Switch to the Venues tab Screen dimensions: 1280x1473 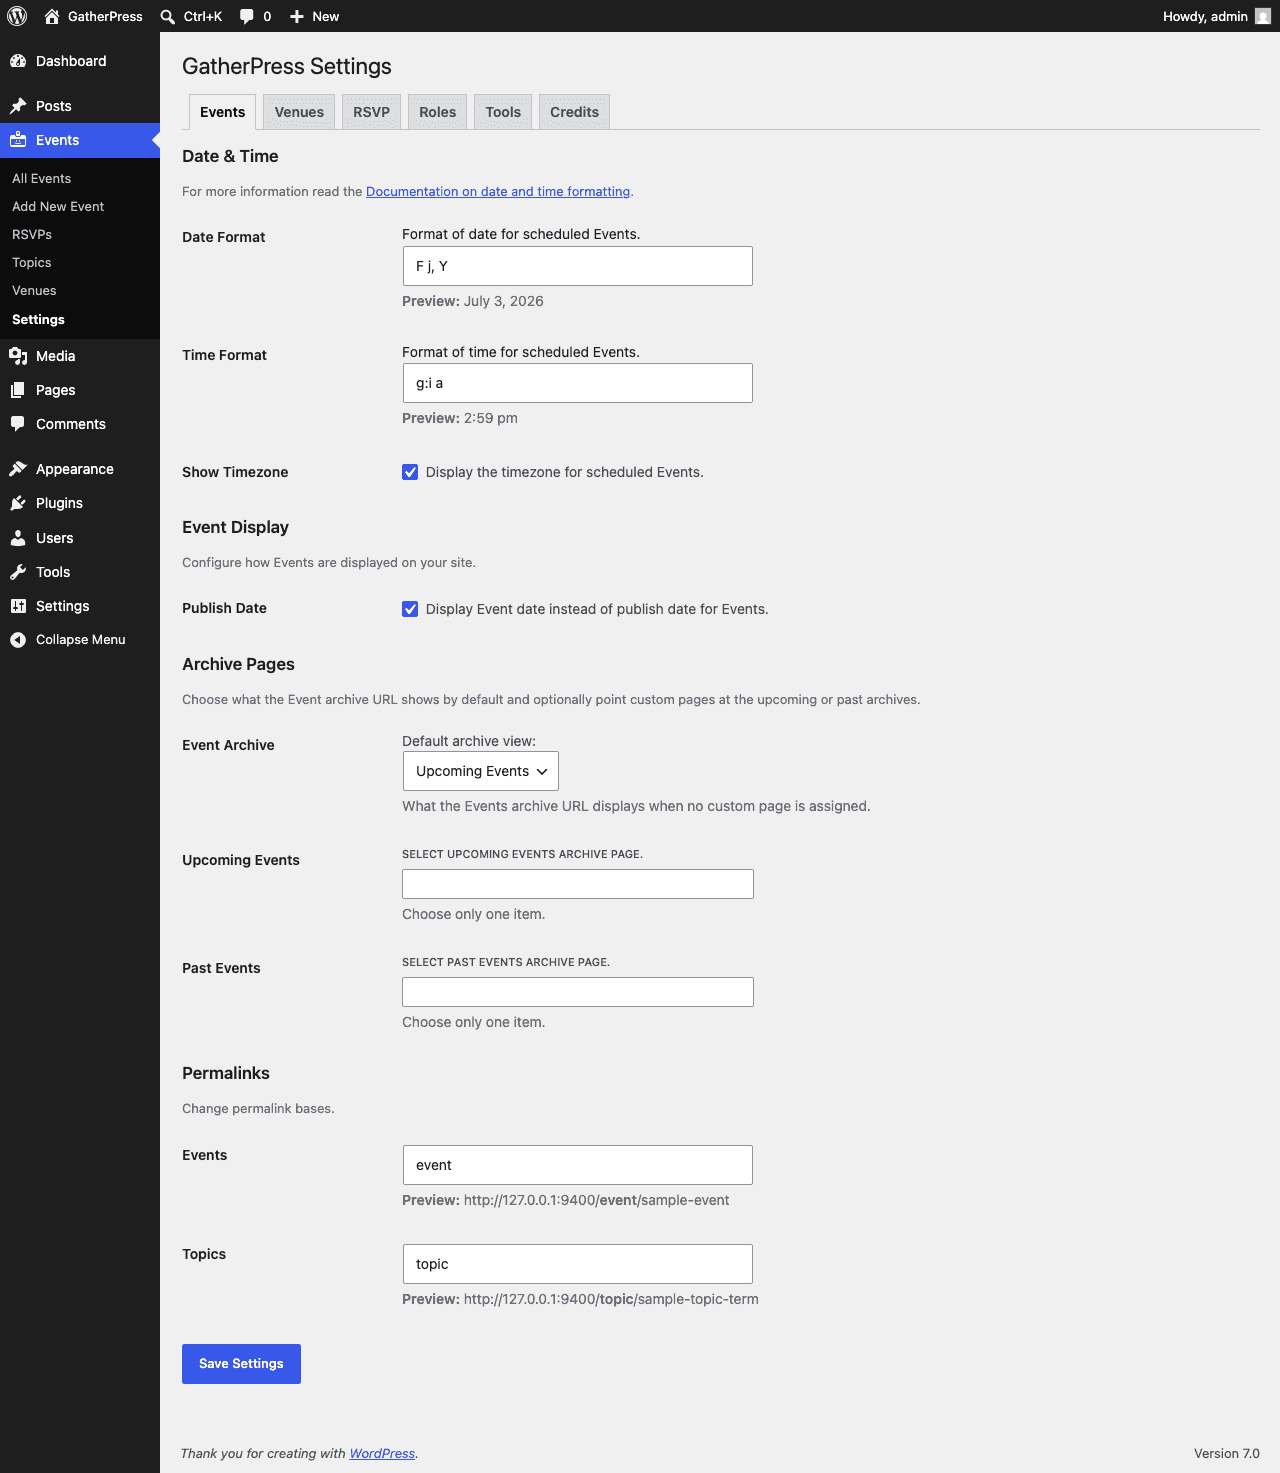click(299, 112)
